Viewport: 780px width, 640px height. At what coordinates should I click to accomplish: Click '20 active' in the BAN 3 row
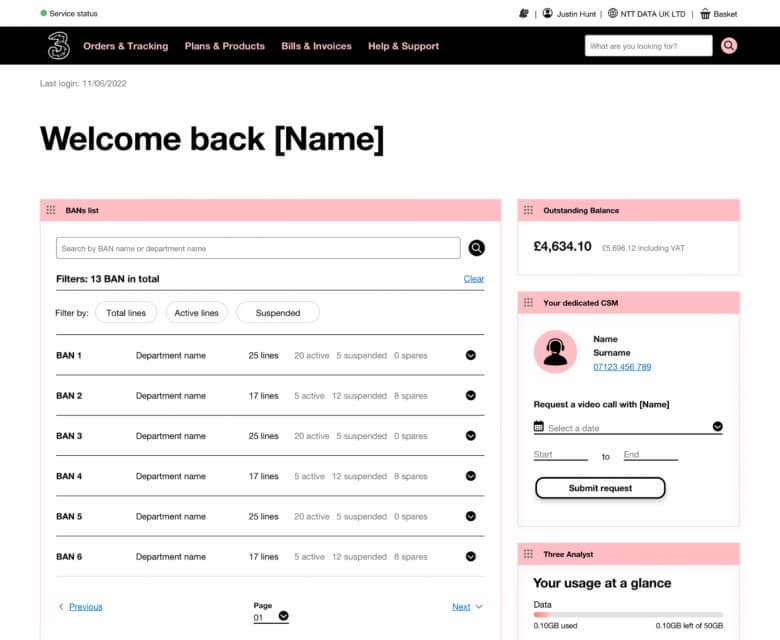click(311, 436)
